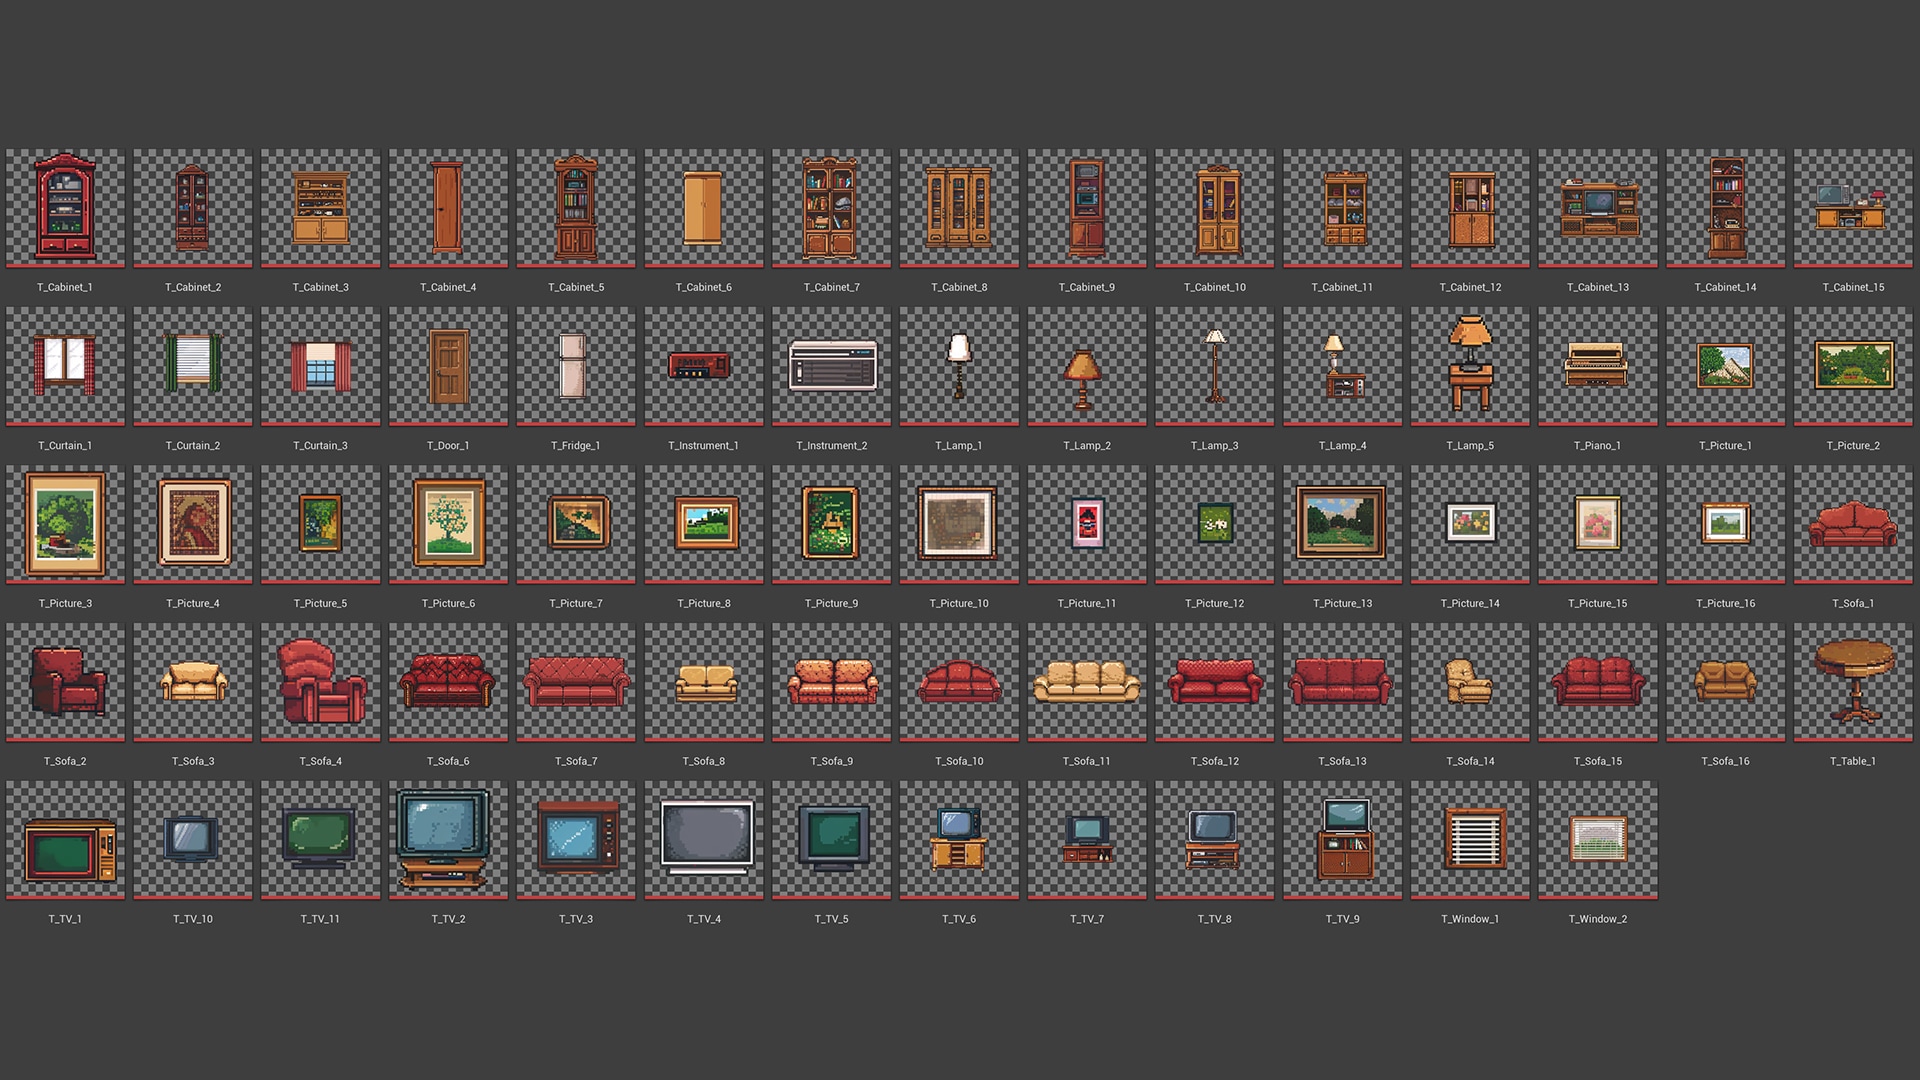The image size is (1920, 1080).
Task: Open the T_Sofa_11 cream couch sprite
Action: (x=1086, y=681)
